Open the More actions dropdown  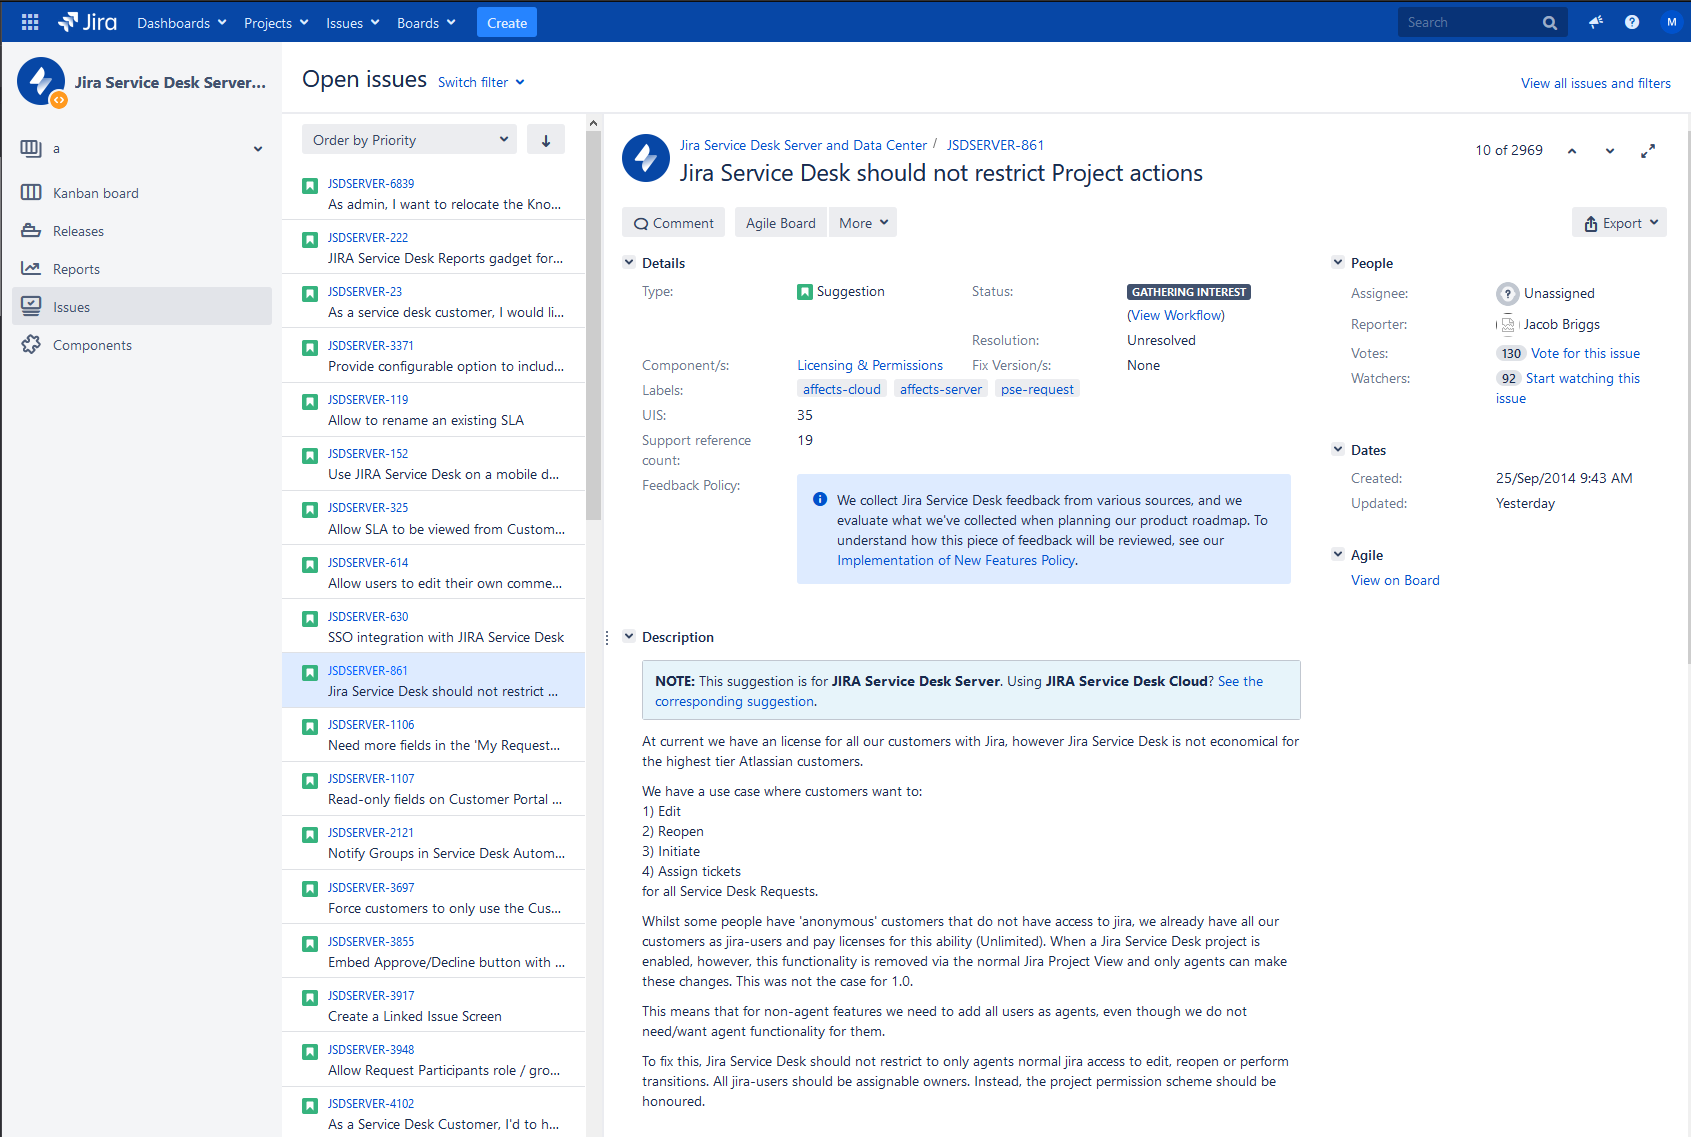click(x=863, y=223)
